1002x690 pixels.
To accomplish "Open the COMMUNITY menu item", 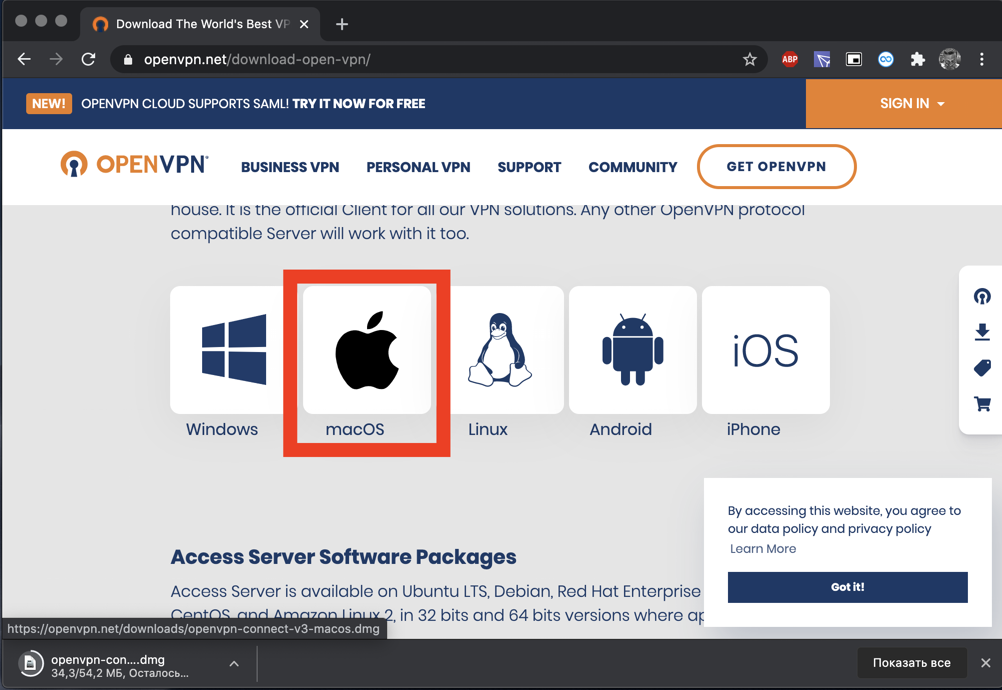I will click(x=632, y=167).
